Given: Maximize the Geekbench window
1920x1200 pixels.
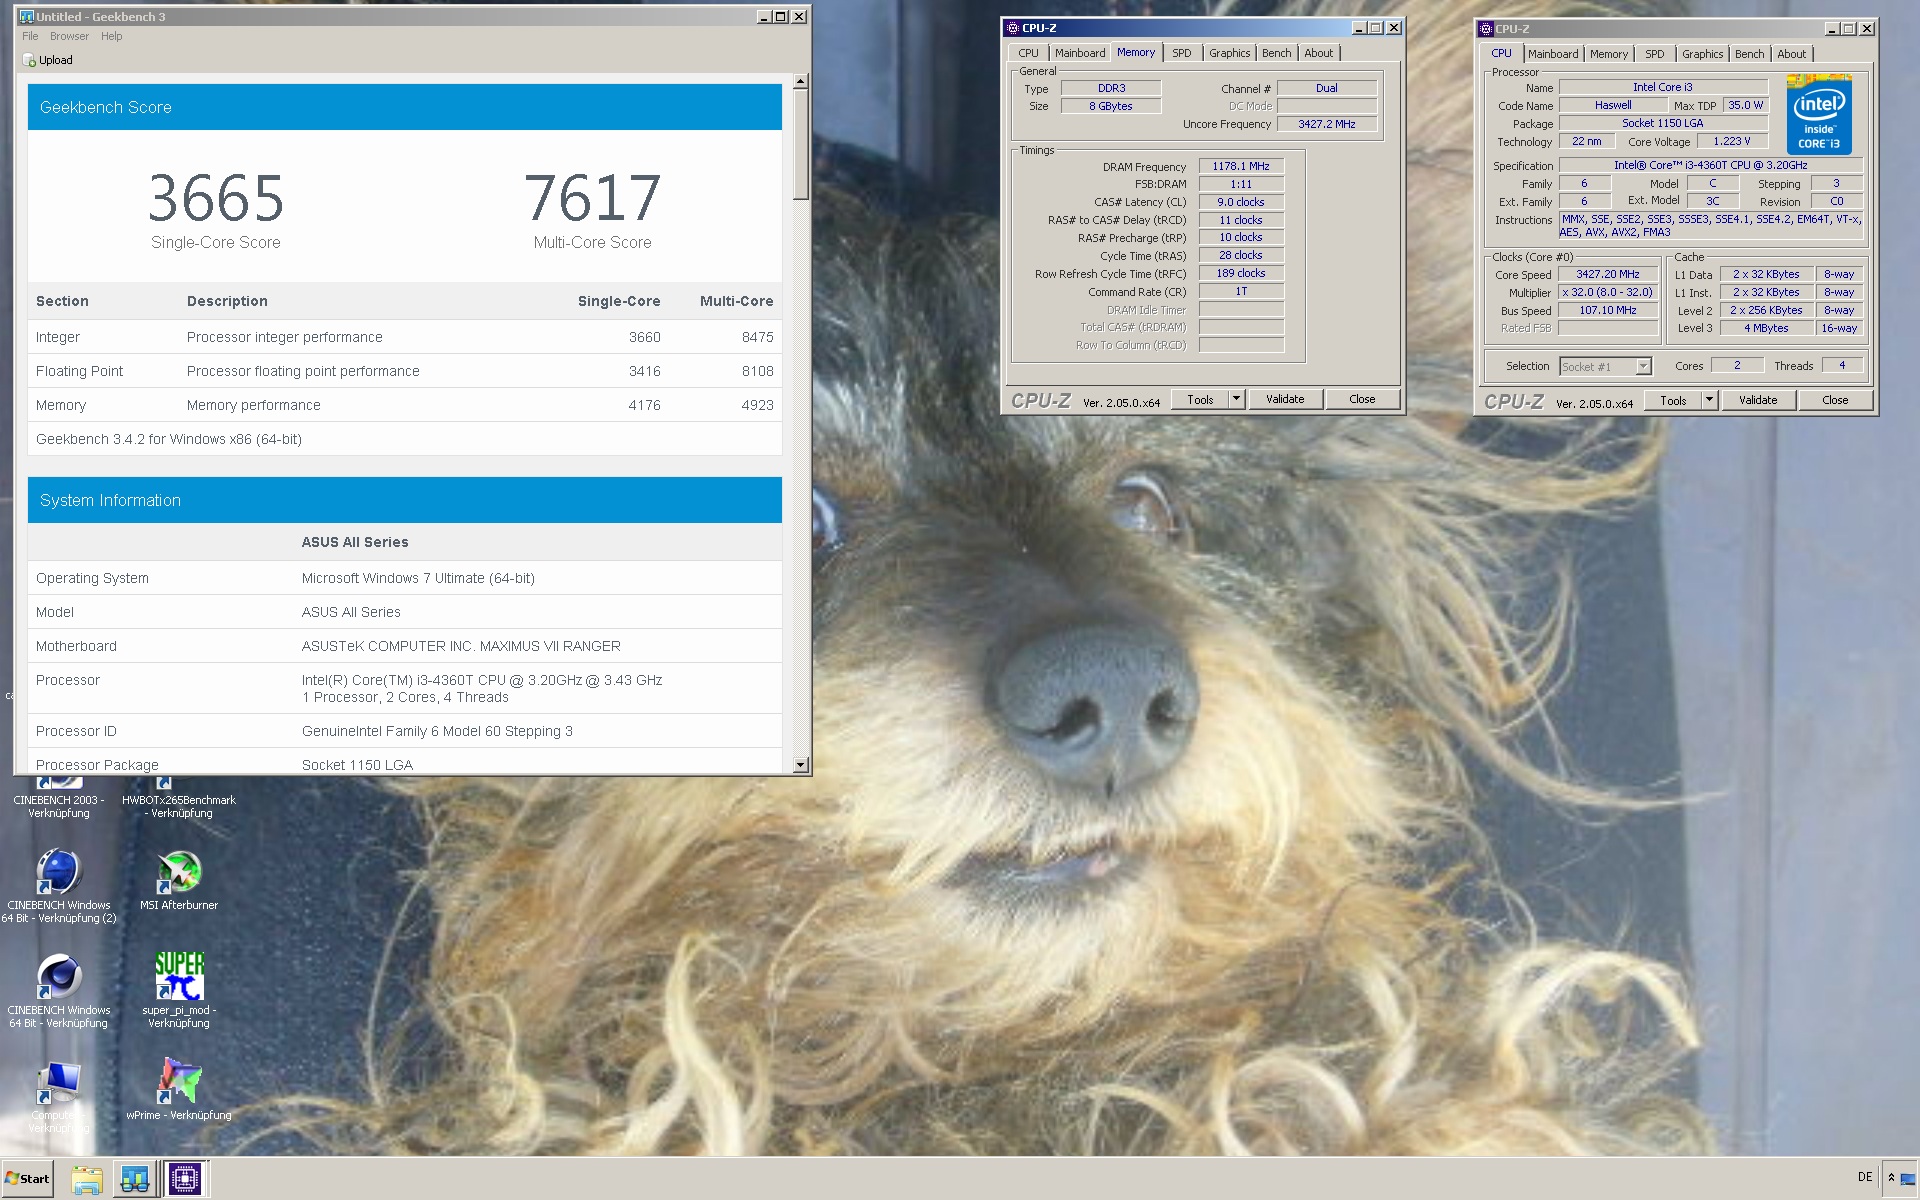Looking at the screenshot, I should click(781, 16).
